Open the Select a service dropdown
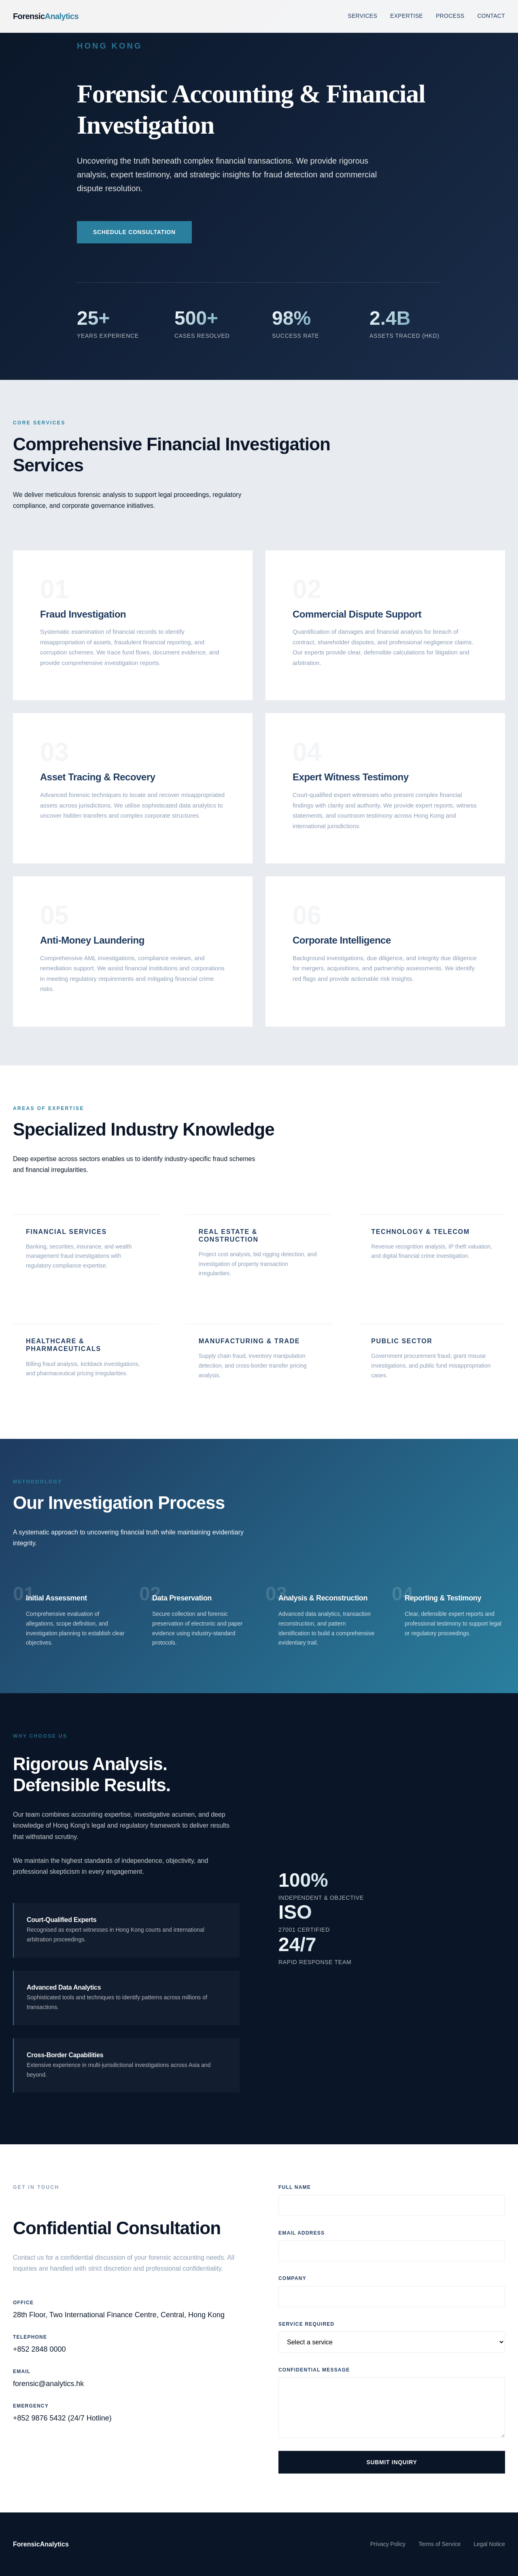 point(391,2342)
